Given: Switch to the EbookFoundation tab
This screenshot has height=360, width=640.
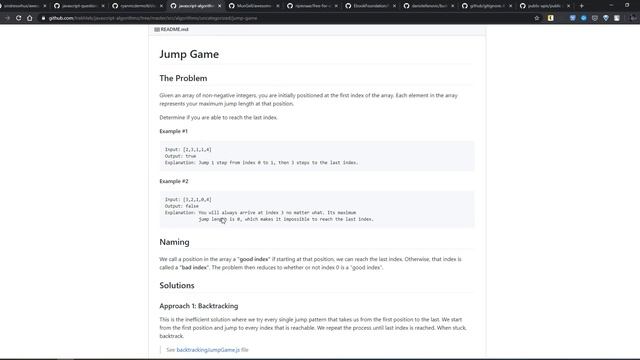Looking at the screenshot, I should coord(370,6).
